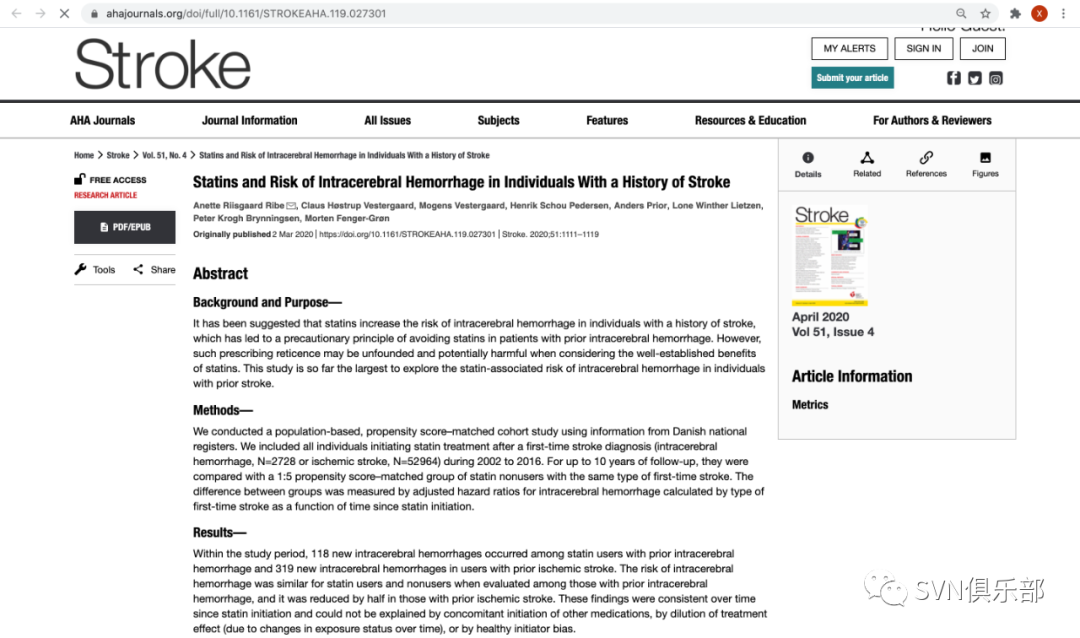
Task: Click the MY ALERTS button
Action: [849, 48]
